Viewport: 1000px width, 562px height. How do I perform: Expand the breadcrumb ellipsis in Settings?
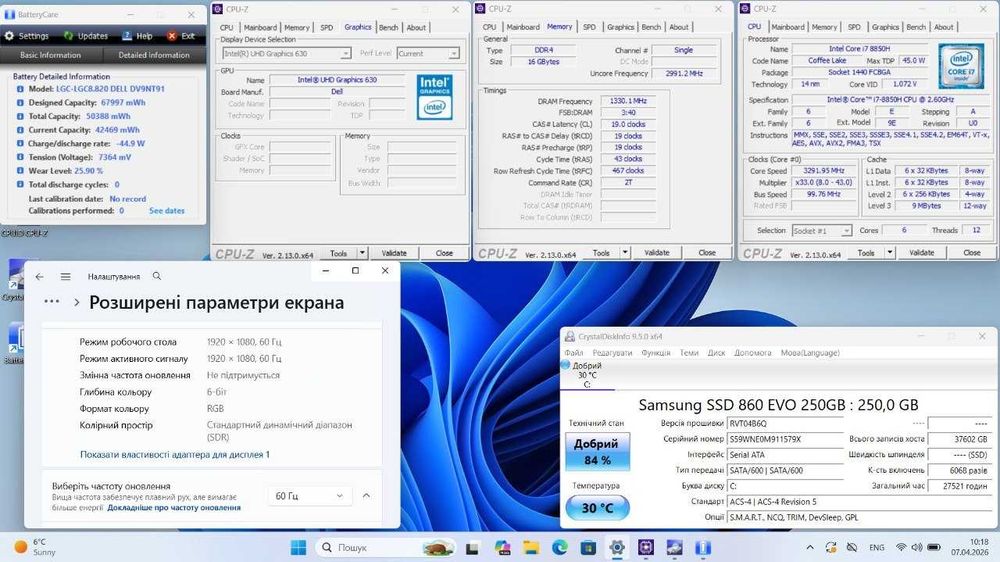(x=52, y=302)
